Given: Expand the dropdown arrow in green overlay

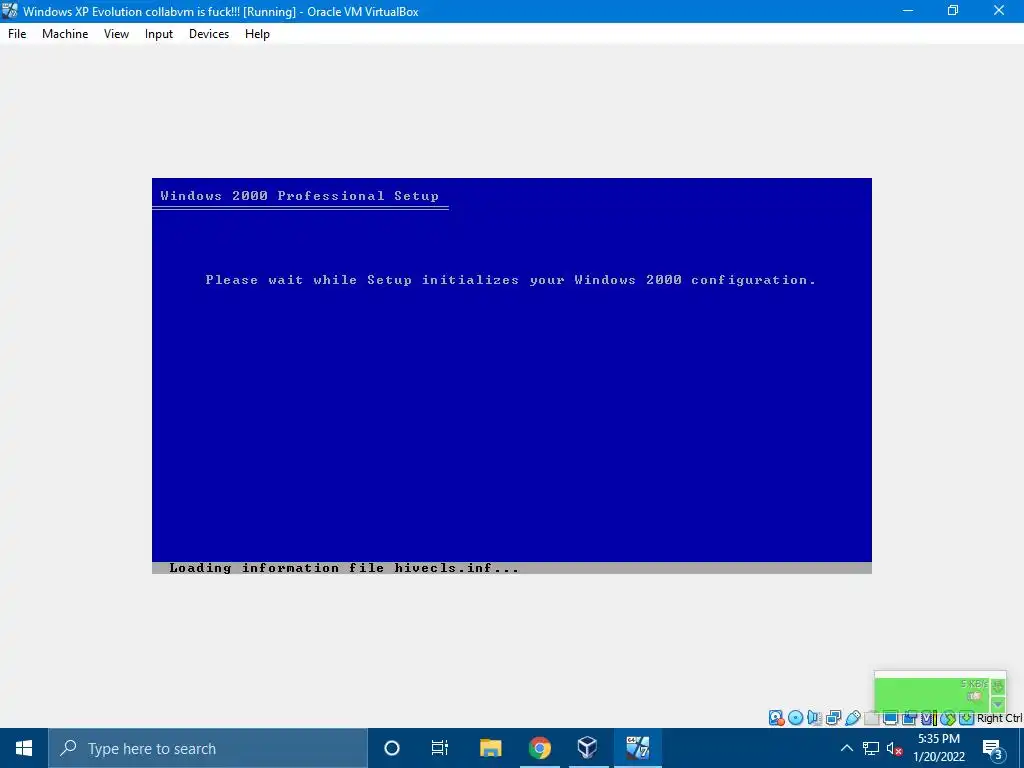Looking at the screenshot, I should coord(998,705).
